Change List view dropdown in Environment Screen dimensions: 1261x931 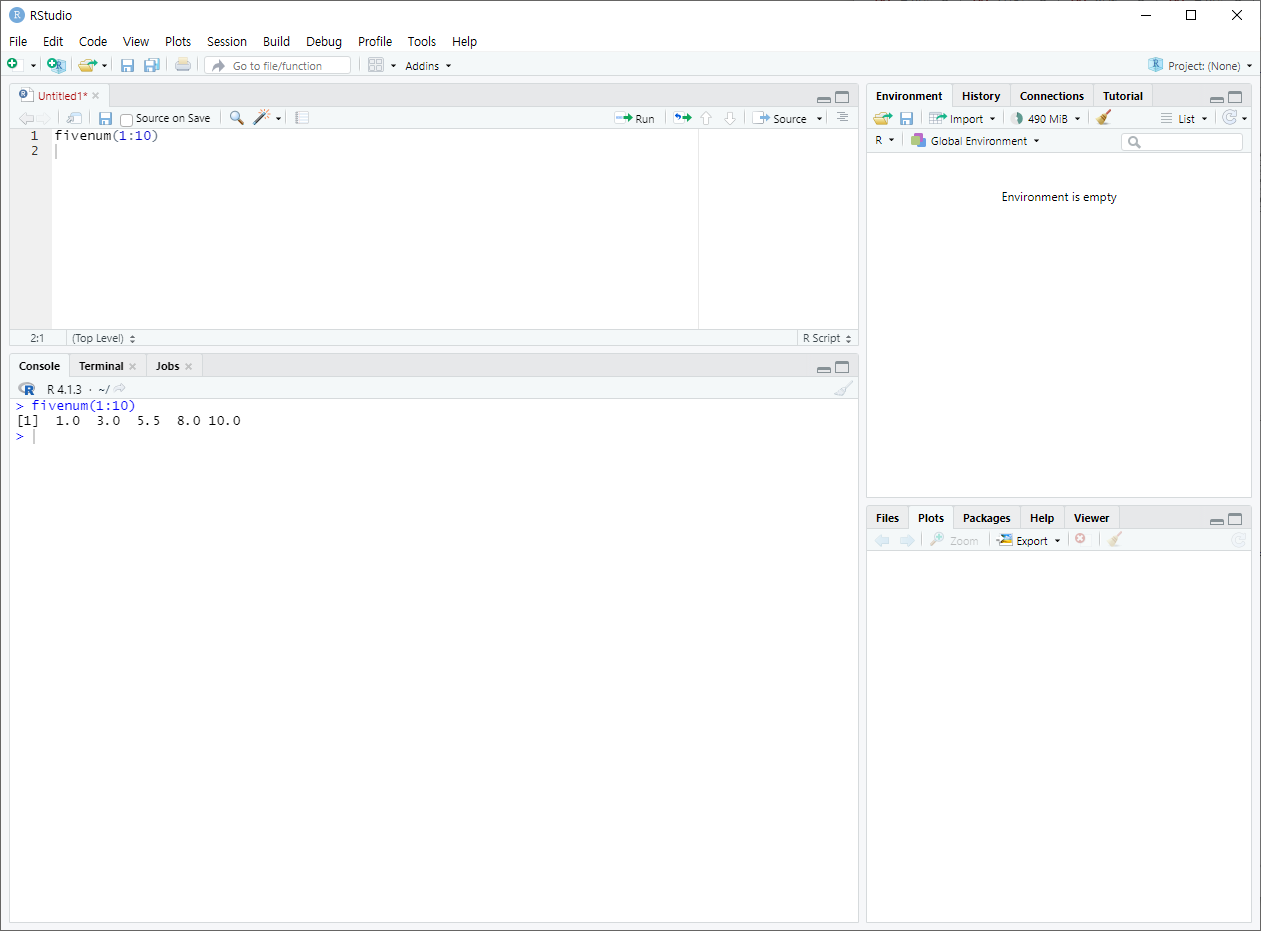pyautogui.click(x=1185, y=118)
